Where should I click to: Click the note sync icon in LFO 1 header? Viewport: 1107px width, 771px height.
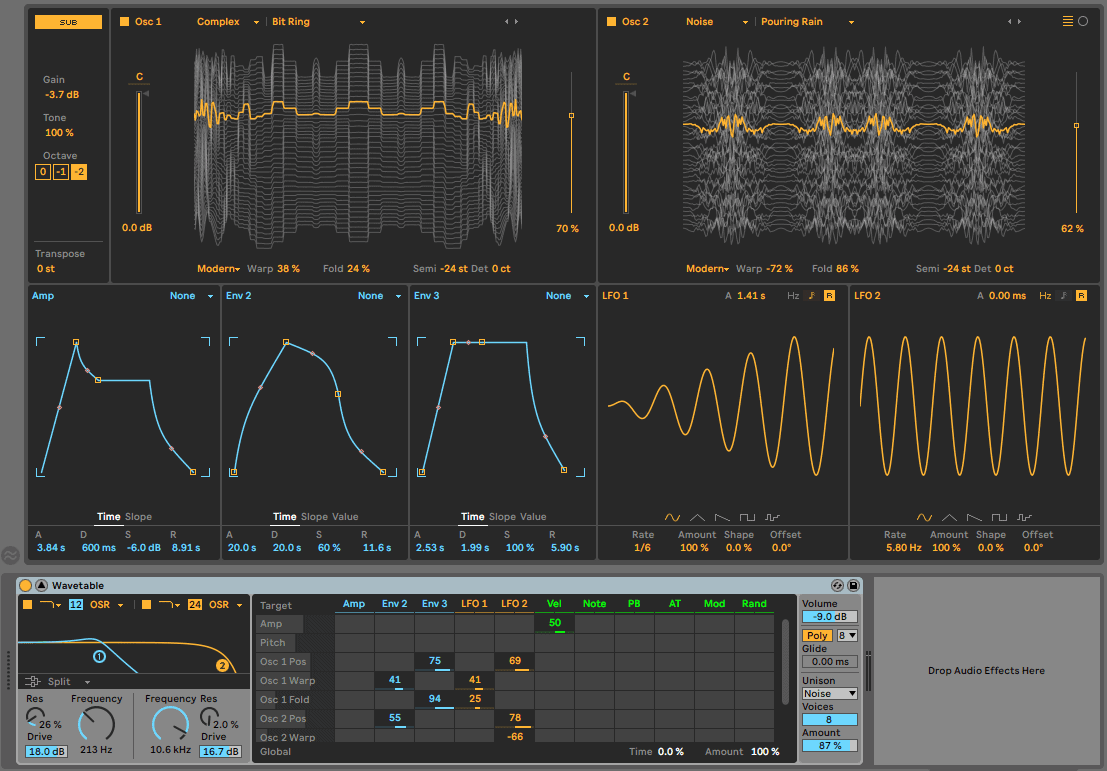pyautogui.click(x=811, y=296)
